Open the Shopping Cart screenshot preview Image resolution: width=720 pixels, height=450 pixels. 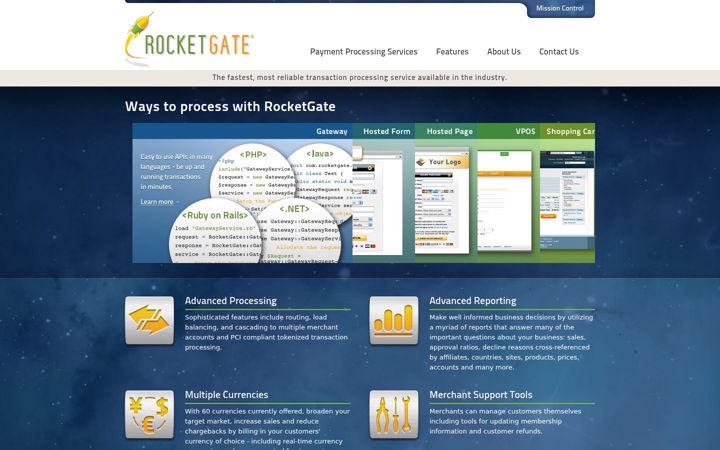pos(567,200)
